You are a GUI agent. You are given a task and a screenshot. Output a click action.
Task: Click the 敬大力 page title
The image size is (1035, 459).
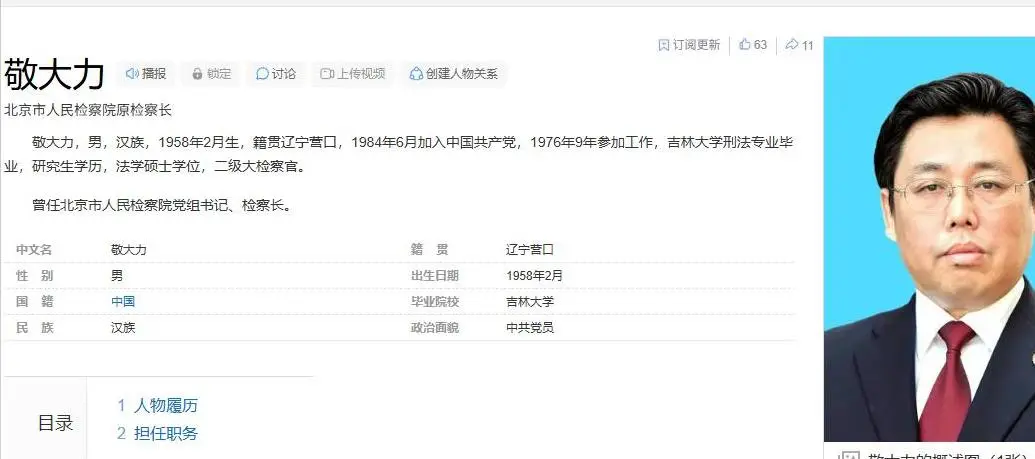[x=54, y=74]
